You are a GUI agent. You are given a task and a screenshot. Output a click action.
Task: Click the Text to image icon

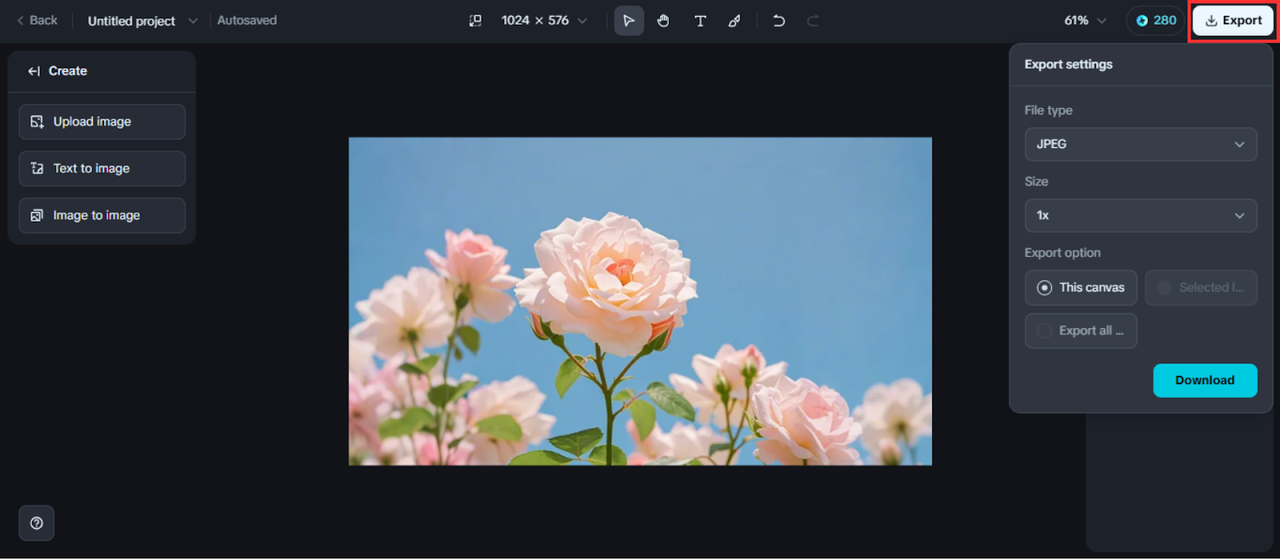click(x=37, y=169)
